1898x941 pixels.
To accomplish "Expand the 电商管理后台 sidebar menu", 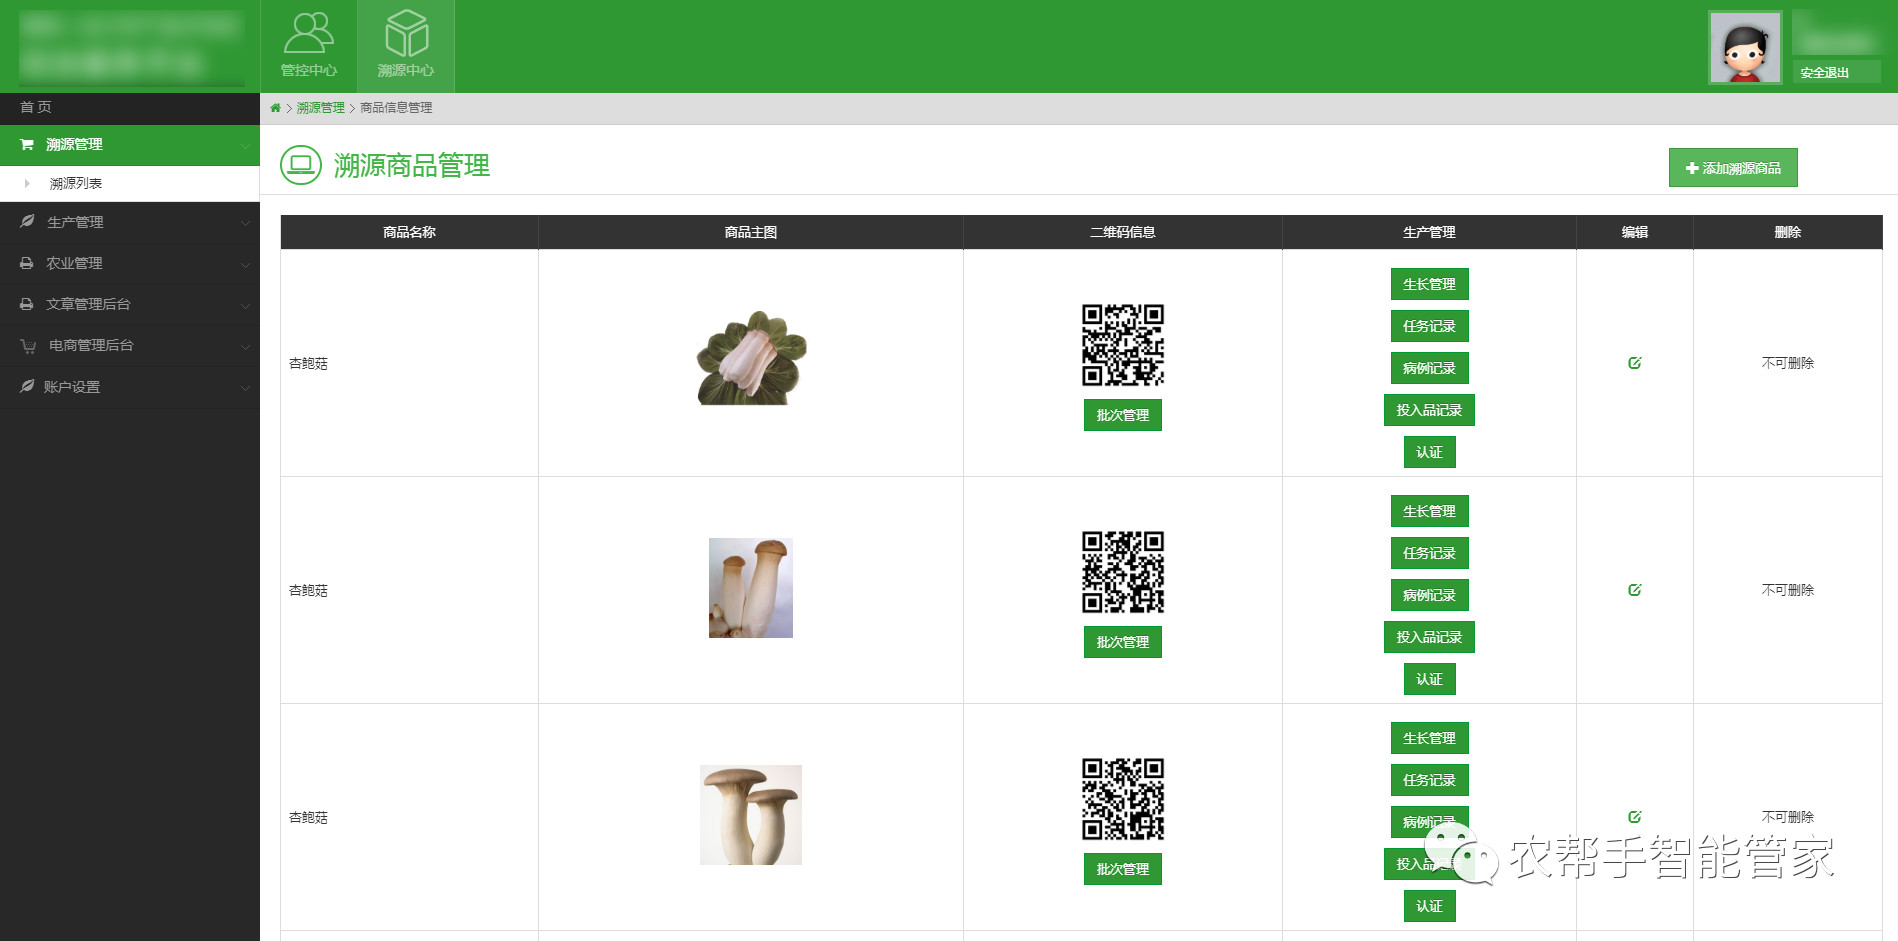I will click(130, 345).
